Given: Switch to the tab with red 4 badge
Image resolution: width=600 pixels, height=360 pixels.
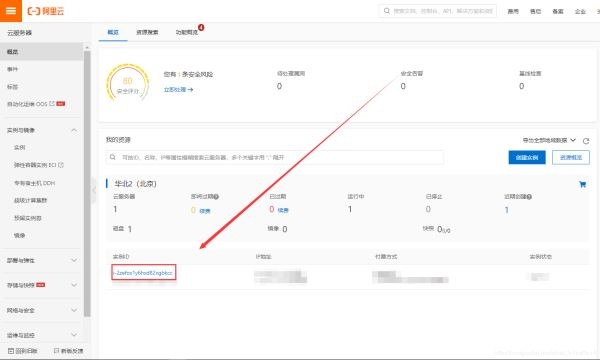Looking at the screenshot, I should (187, 32).
